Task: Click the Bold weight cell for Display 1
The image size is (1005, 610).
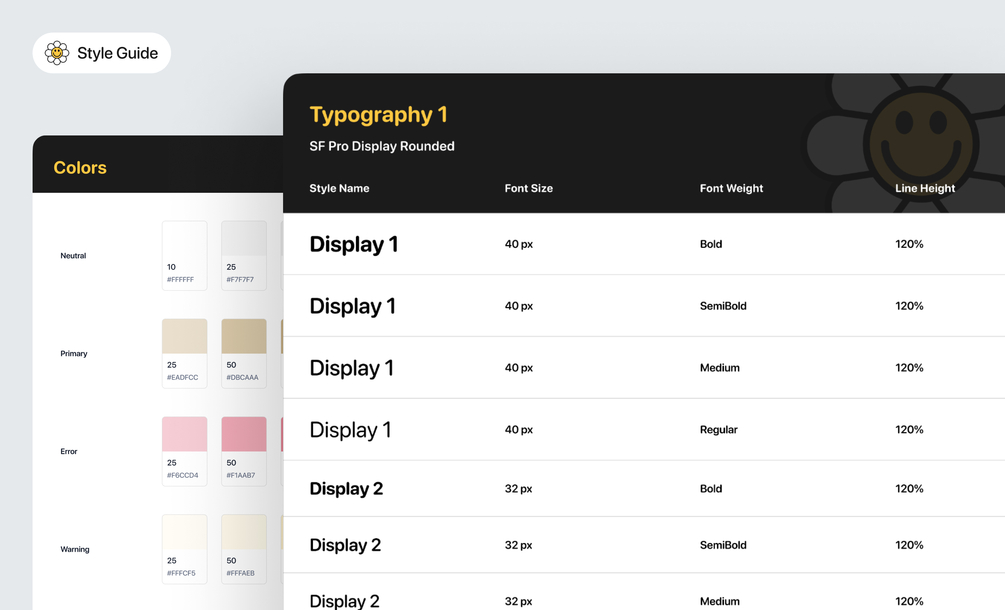Action: click(x=711, y=244)
